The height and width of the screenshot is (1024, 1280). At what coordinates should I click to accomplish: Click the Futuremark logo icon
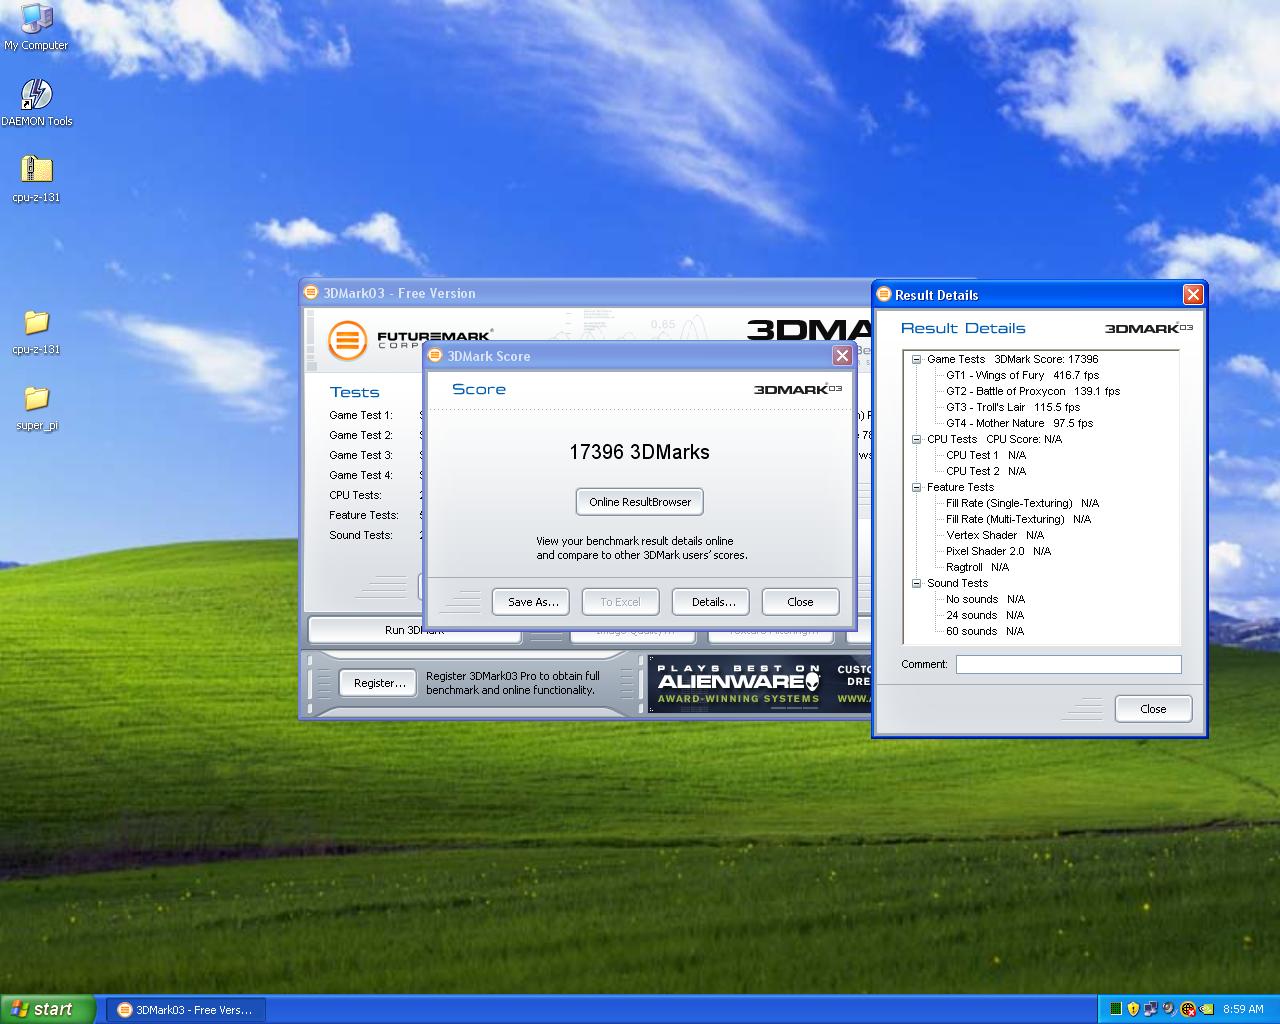tap(347, 340)
